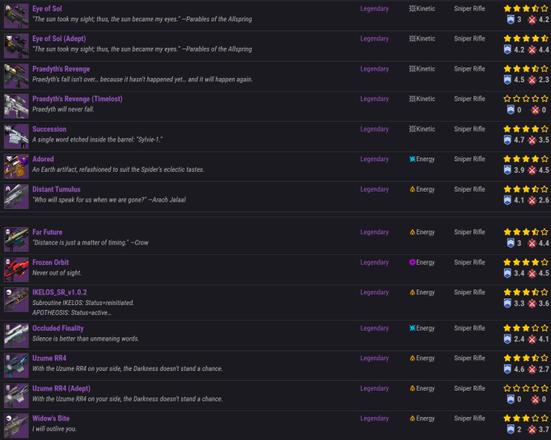
Task: Rate Praedyth's Revenge (Timelost) using empty stars
Action: (x=526, y=99)
